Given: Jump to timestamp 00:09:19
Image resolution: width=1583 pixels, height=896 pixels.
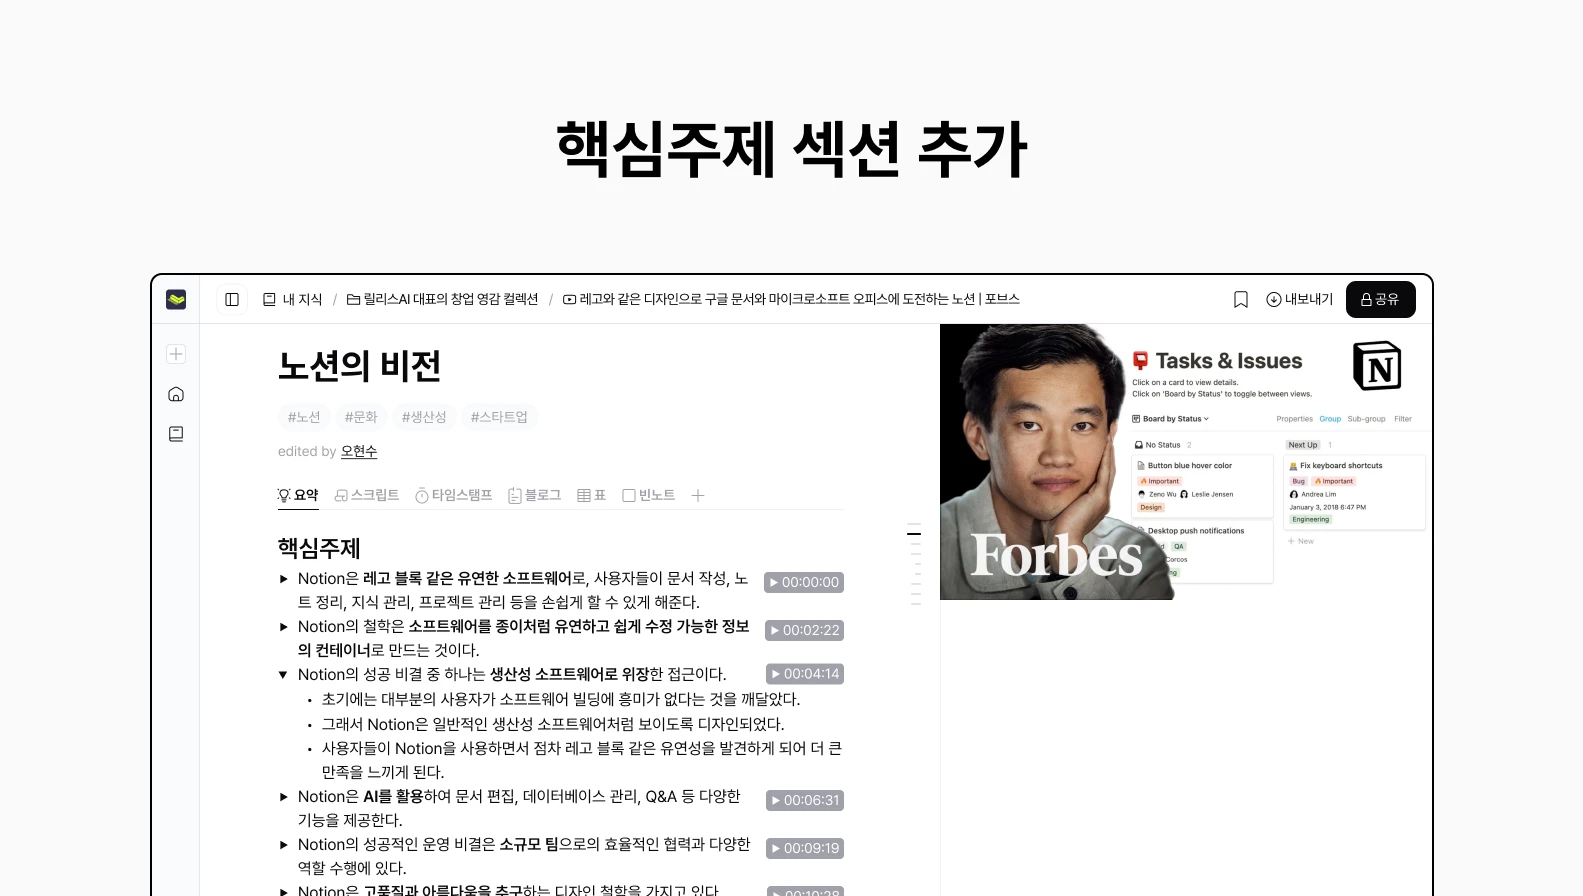Looking at the screenshot, I should [805, 848].
